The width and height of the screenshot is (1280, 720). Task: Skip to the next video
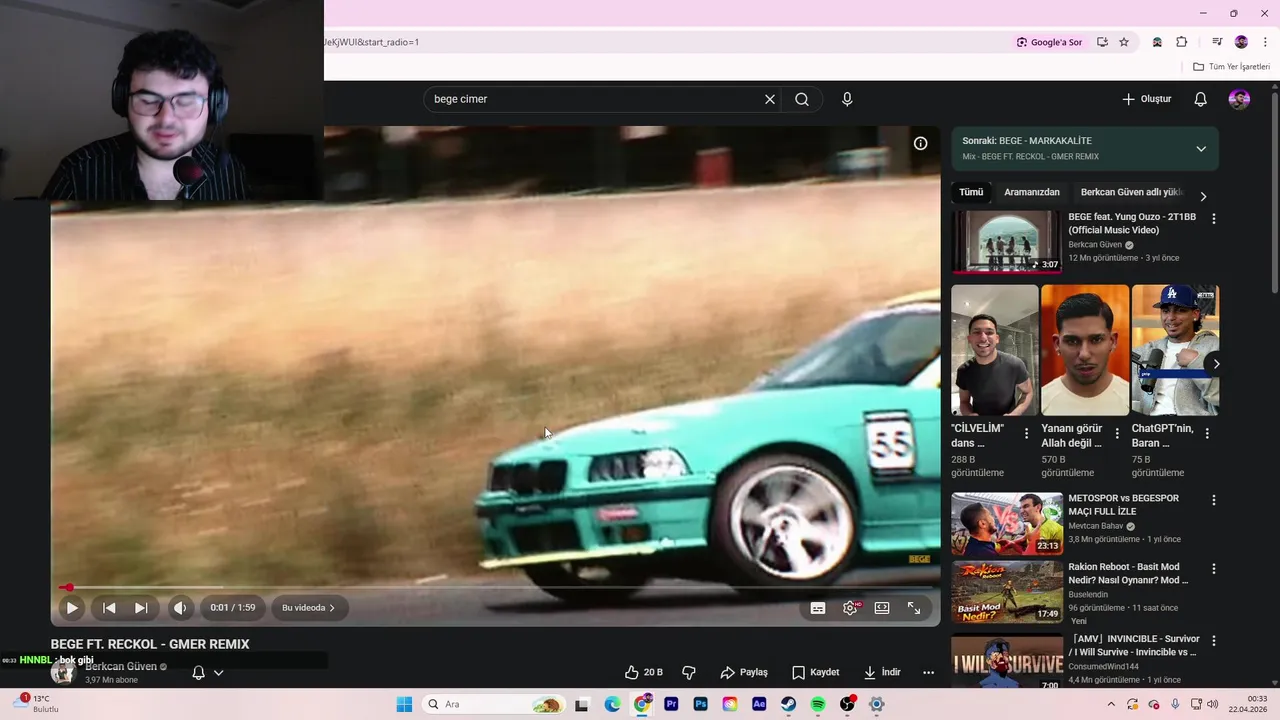(141, 608)
